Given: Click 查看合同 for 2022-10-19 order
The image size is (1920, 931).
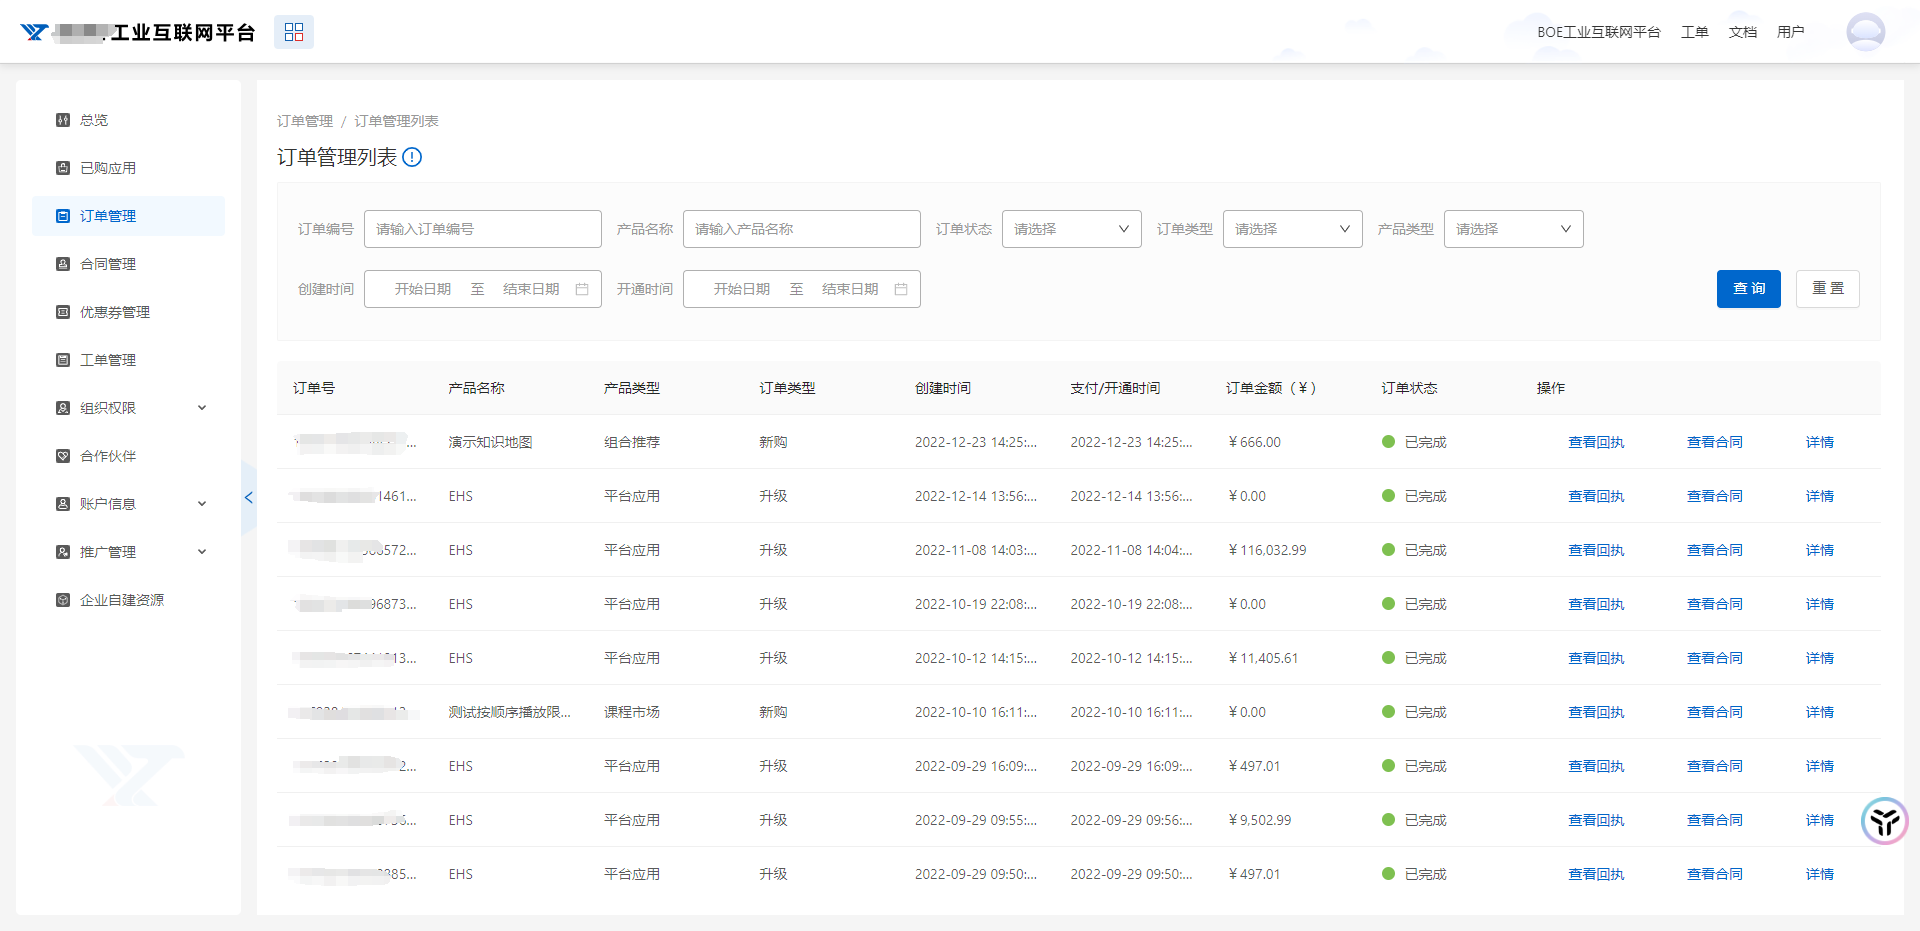Looking at the screenshot, I should [1715, 604].
